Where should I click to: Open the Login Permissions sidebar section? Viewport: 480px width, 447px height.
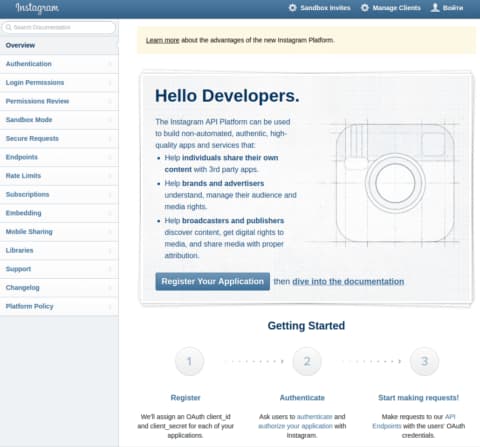(59, 83)
